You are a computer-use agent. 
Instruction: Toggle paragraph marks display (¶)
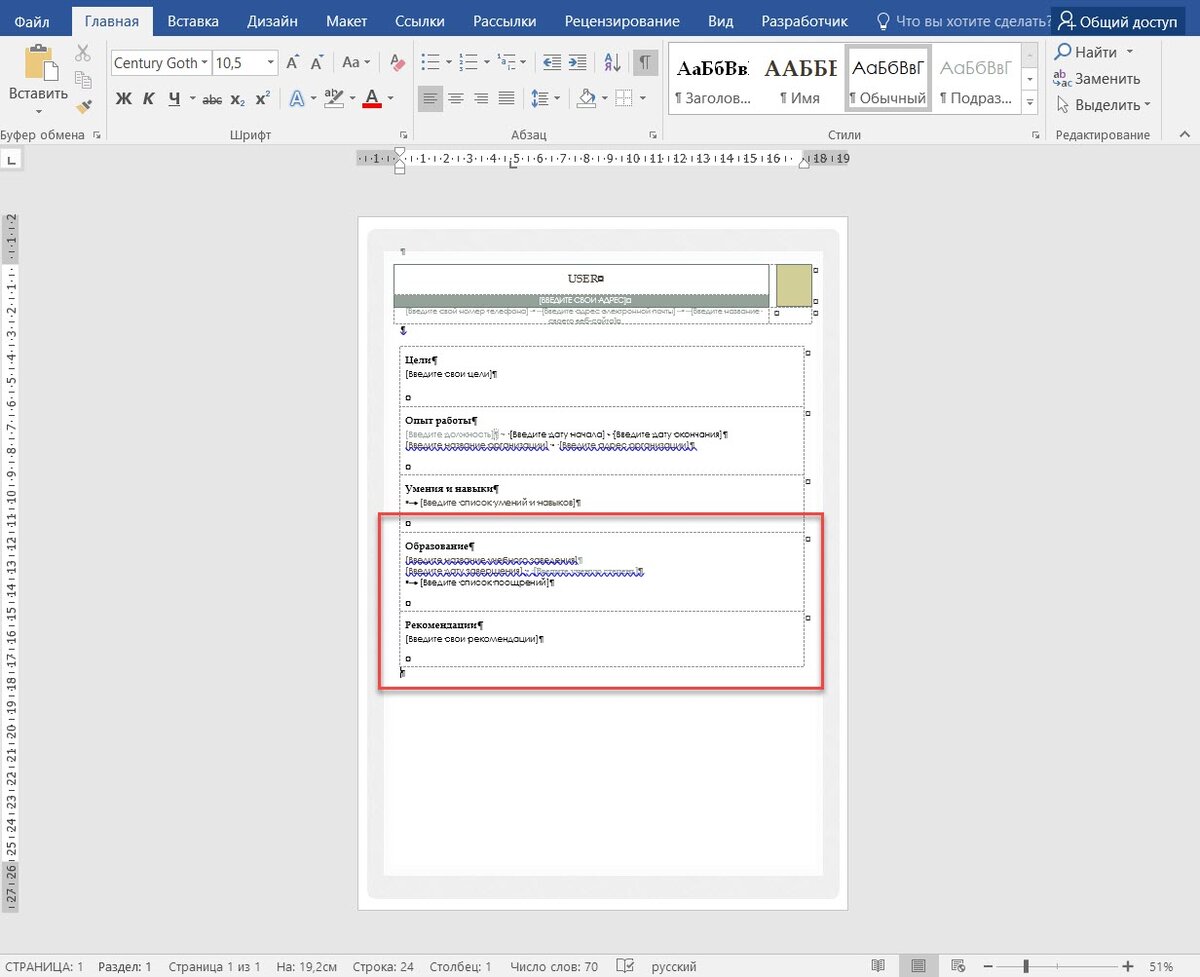tap(646, 62)
